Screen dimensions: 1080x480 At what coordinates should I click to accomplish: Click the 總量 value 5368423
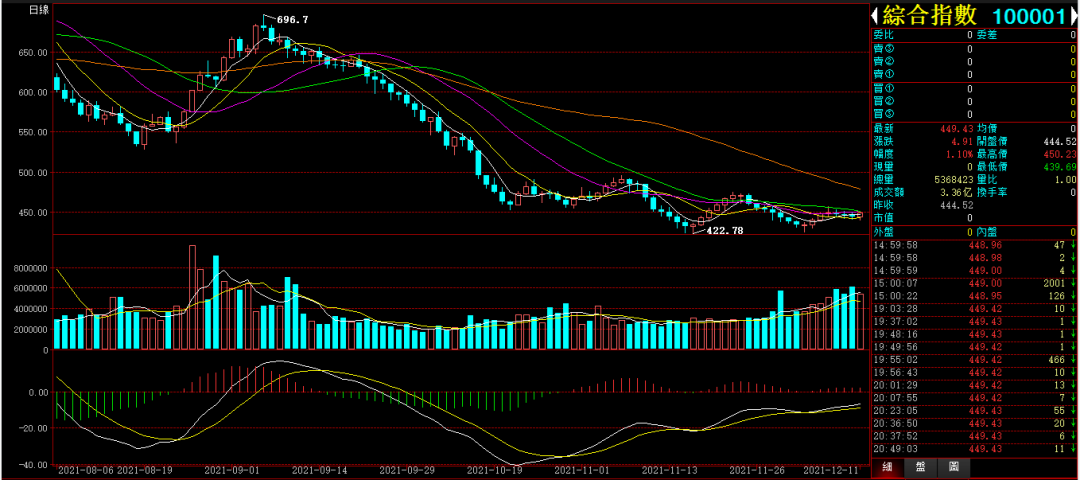(953, 180)
